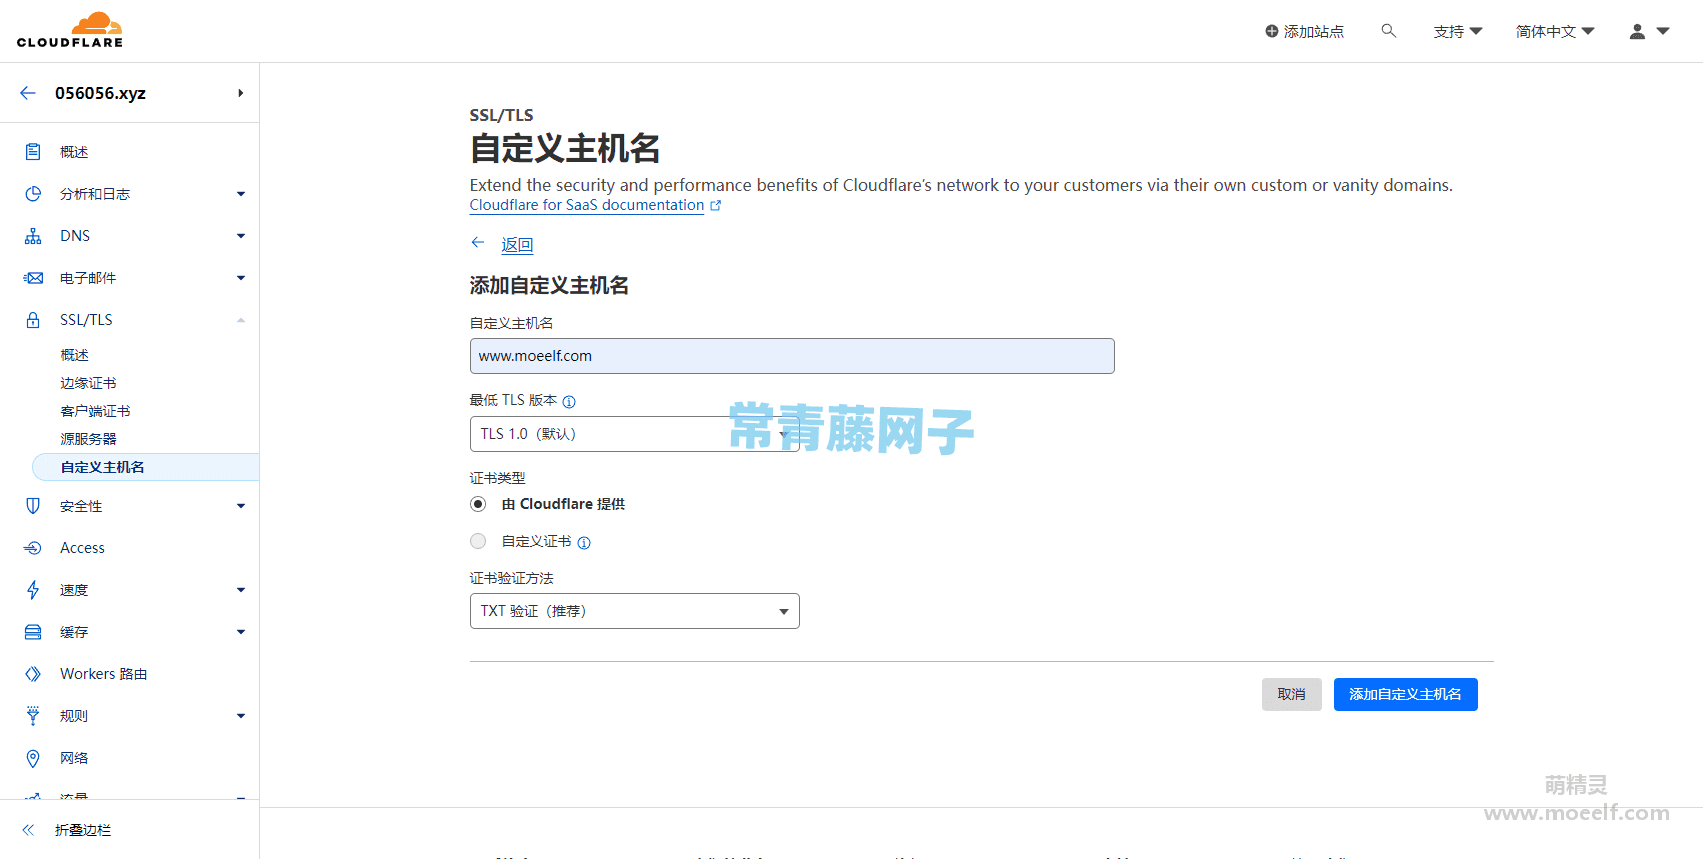This screenshot has width=1703, height=859.
Task: Click the 网络 location pin icon
Action: 33,758
